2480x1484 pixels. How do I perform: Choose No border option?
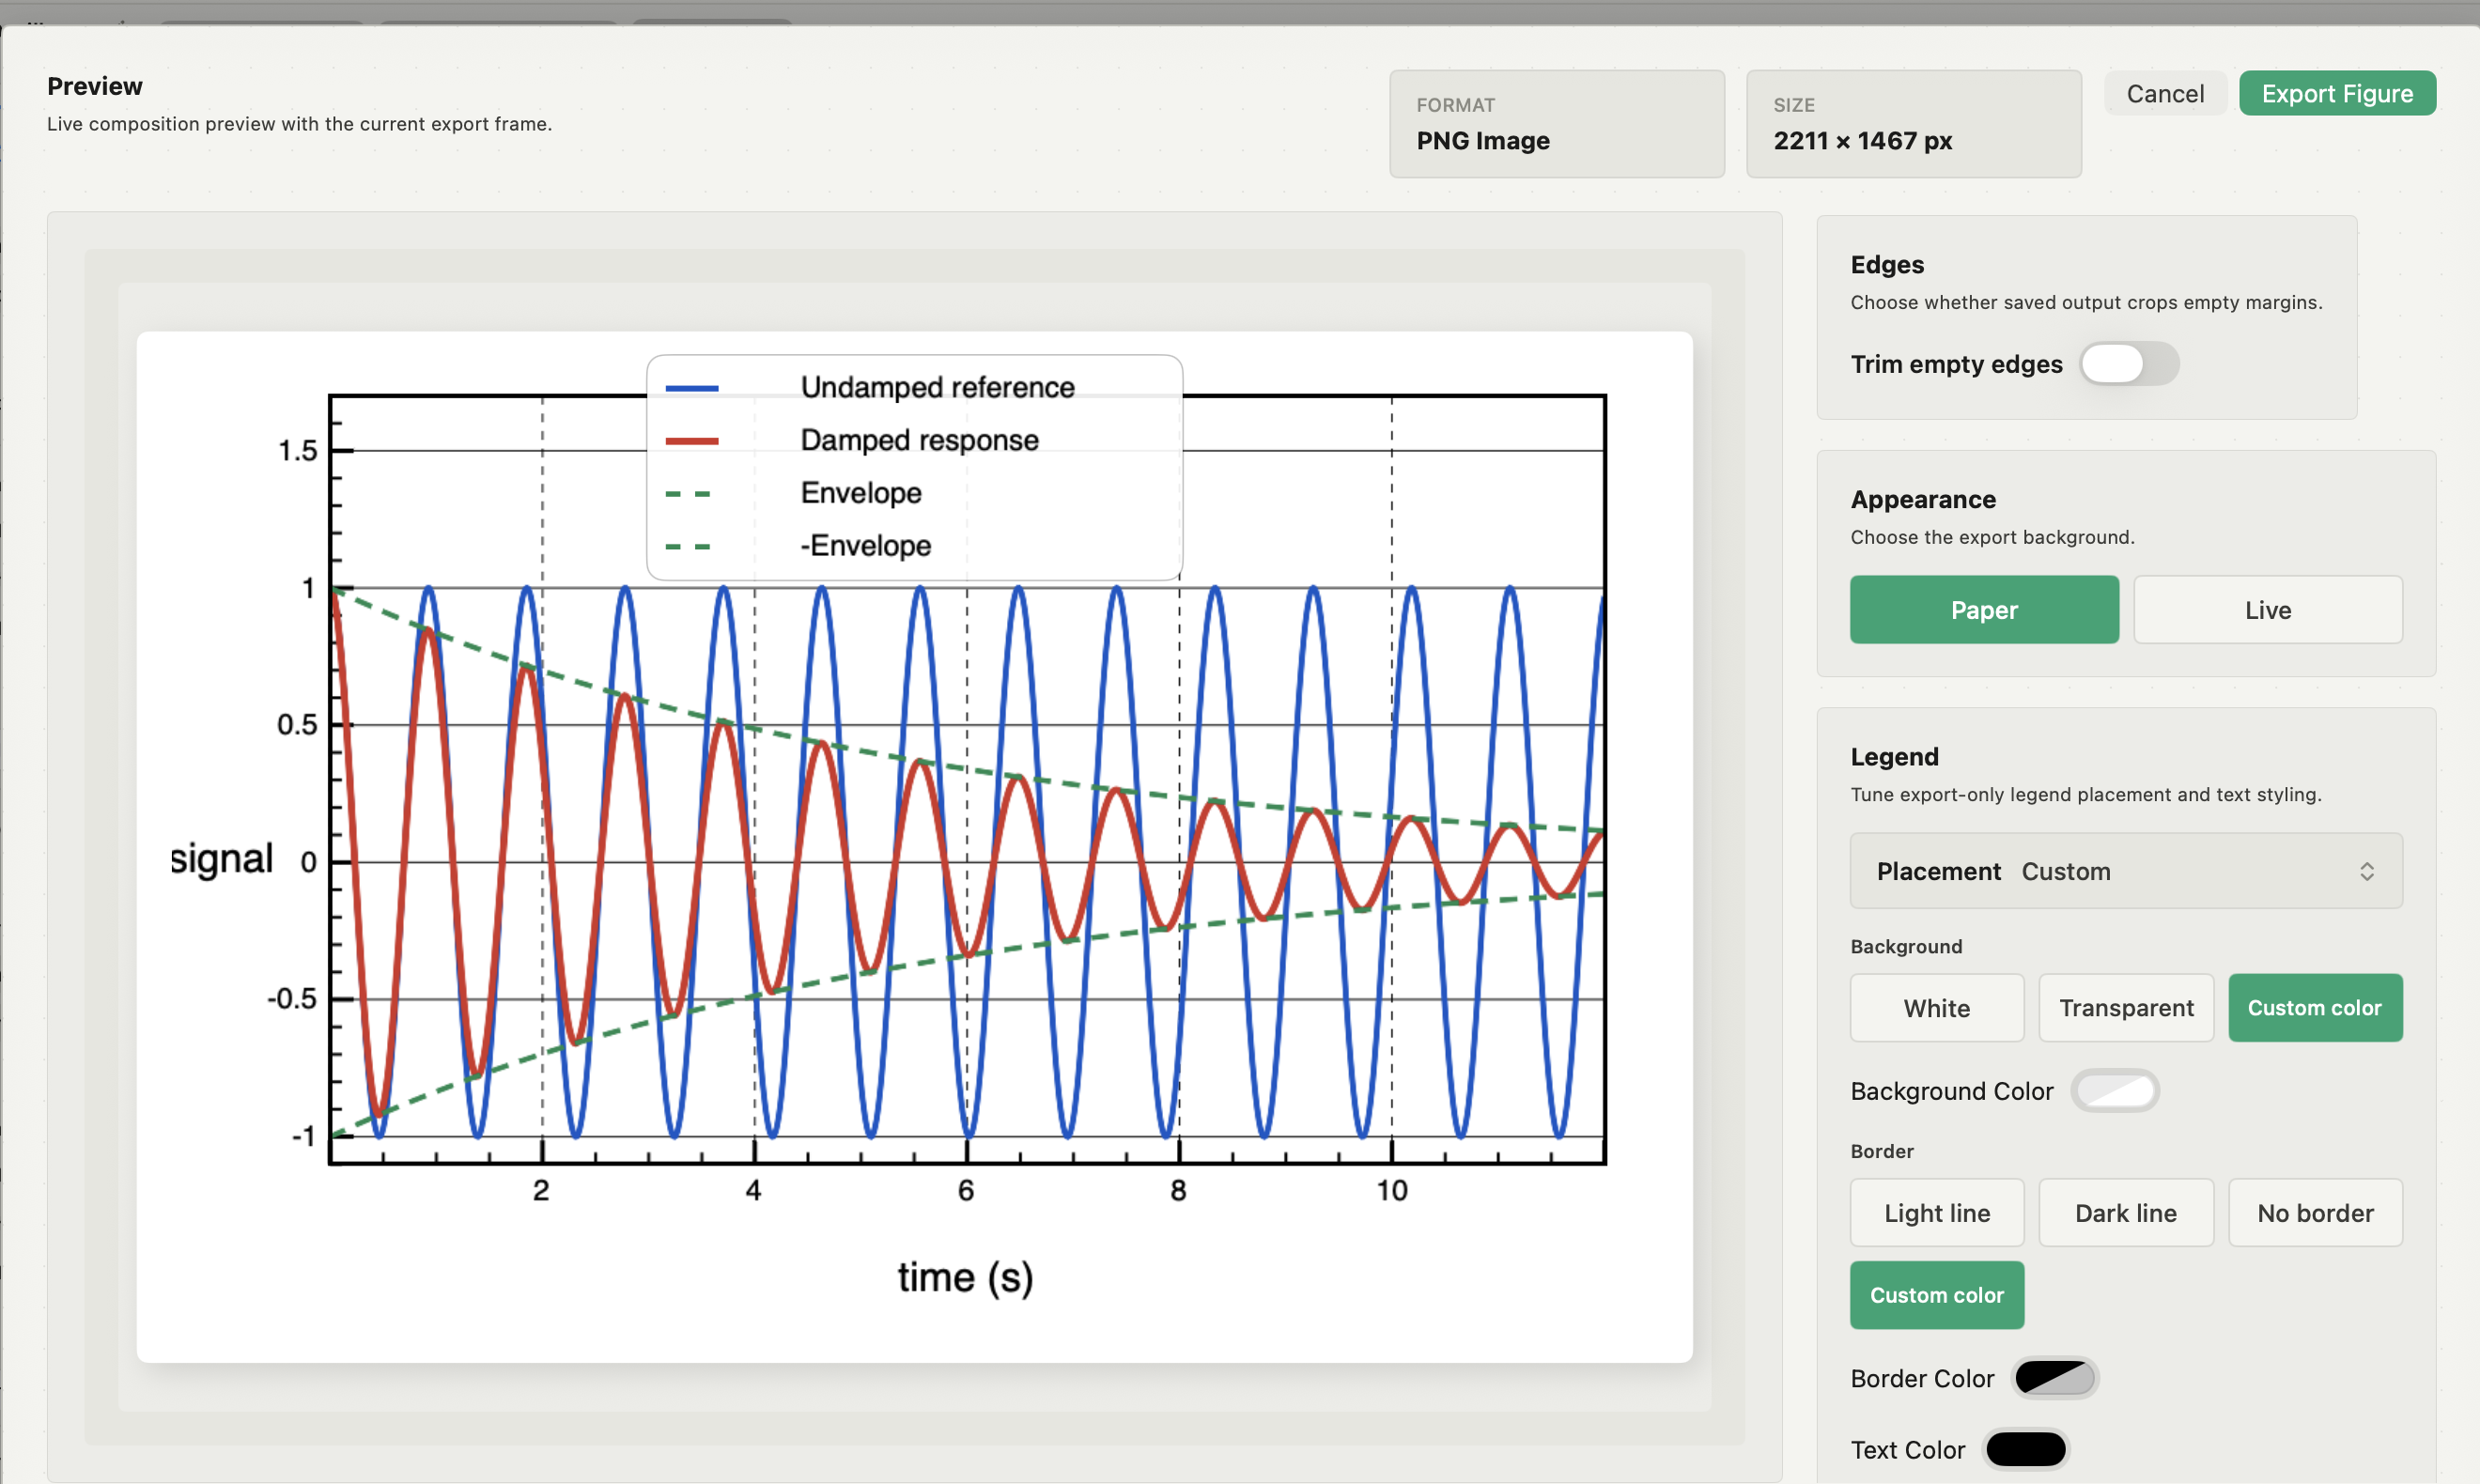click(2315, 1213)
